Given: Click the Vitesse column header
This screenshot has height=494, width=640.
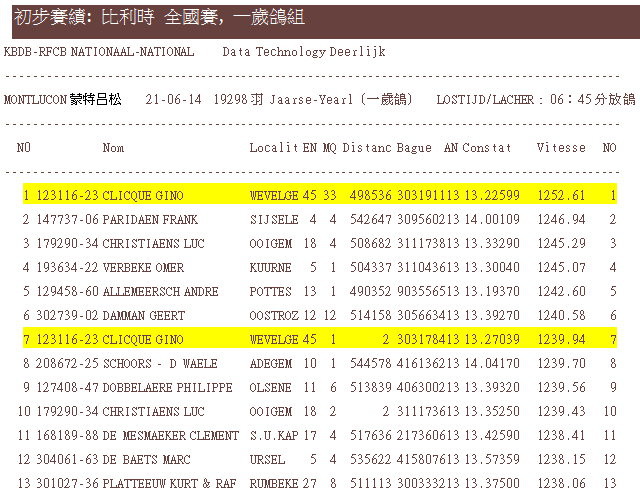Looking at the screenshot, I should pyautogui.click(x=560, y=148).
